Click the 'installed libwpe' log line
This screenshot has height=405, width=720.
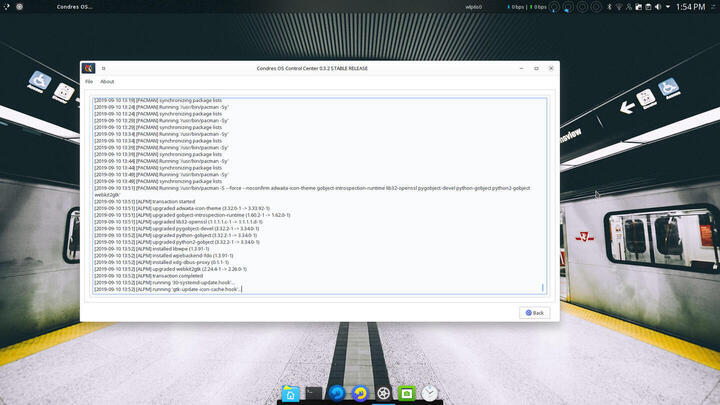click(152, 249)
